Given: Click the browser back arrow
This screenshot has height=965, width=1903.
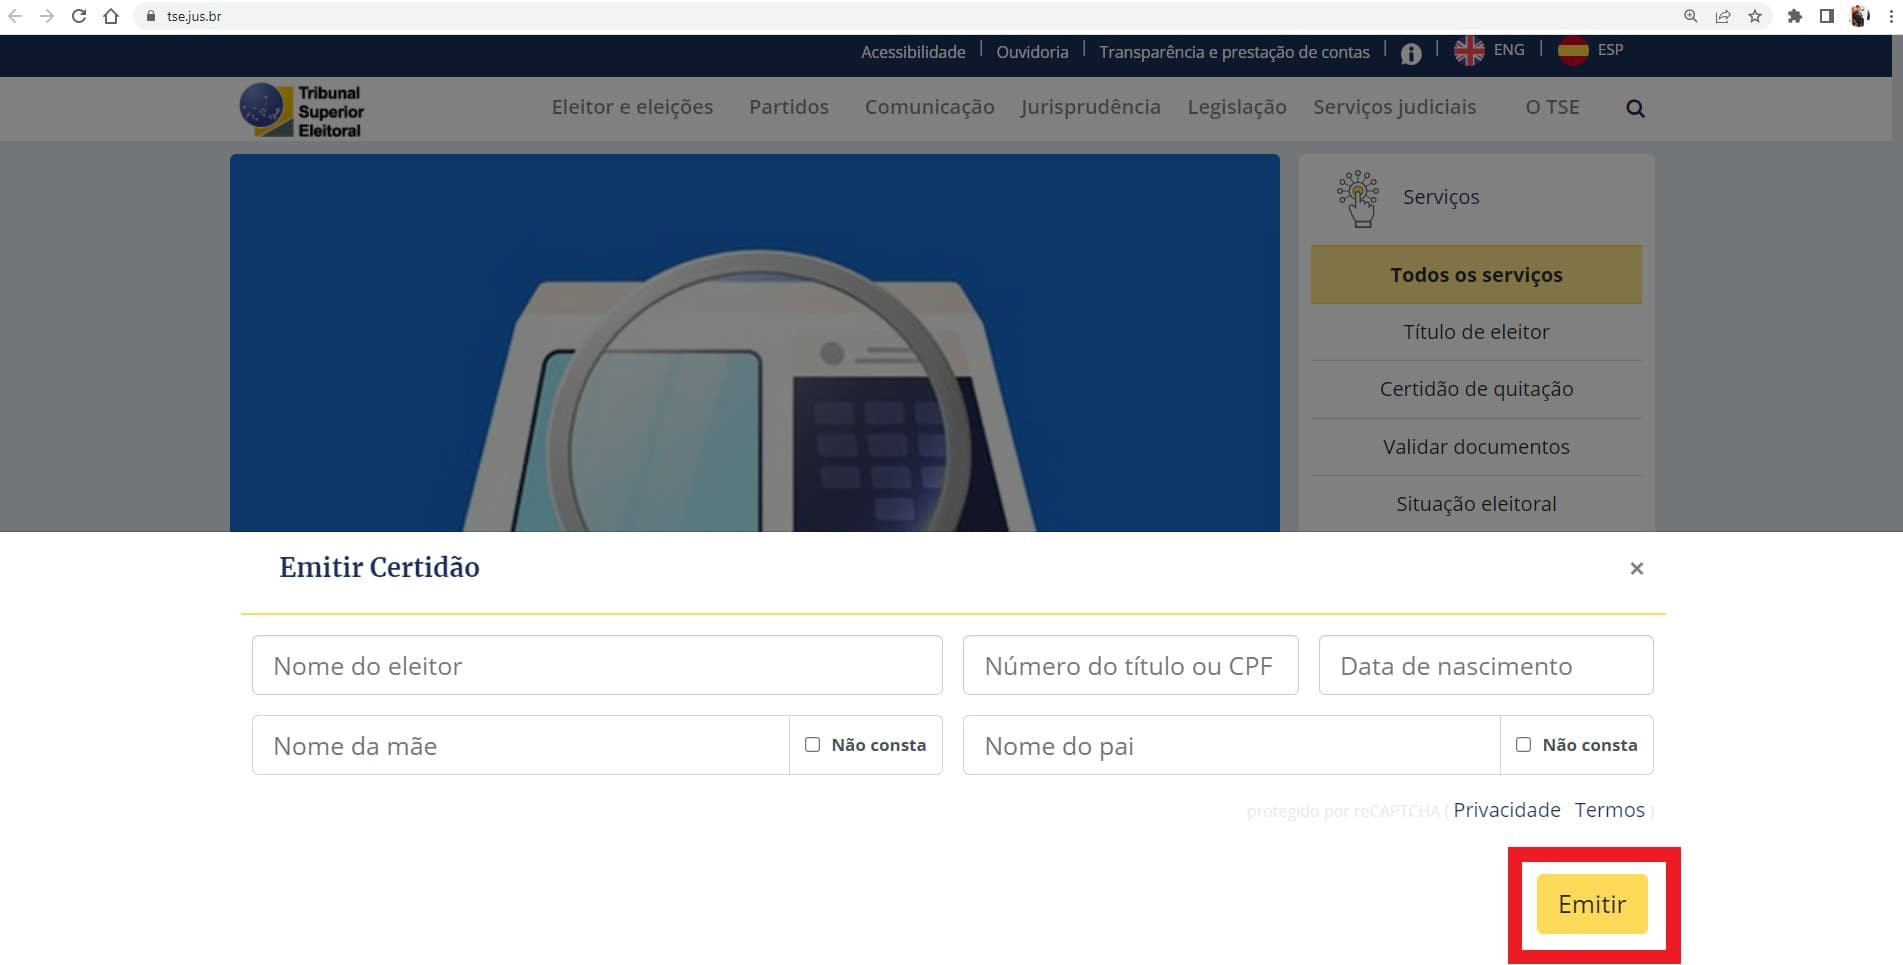Looking at the screenshot, I should [15, 16].
